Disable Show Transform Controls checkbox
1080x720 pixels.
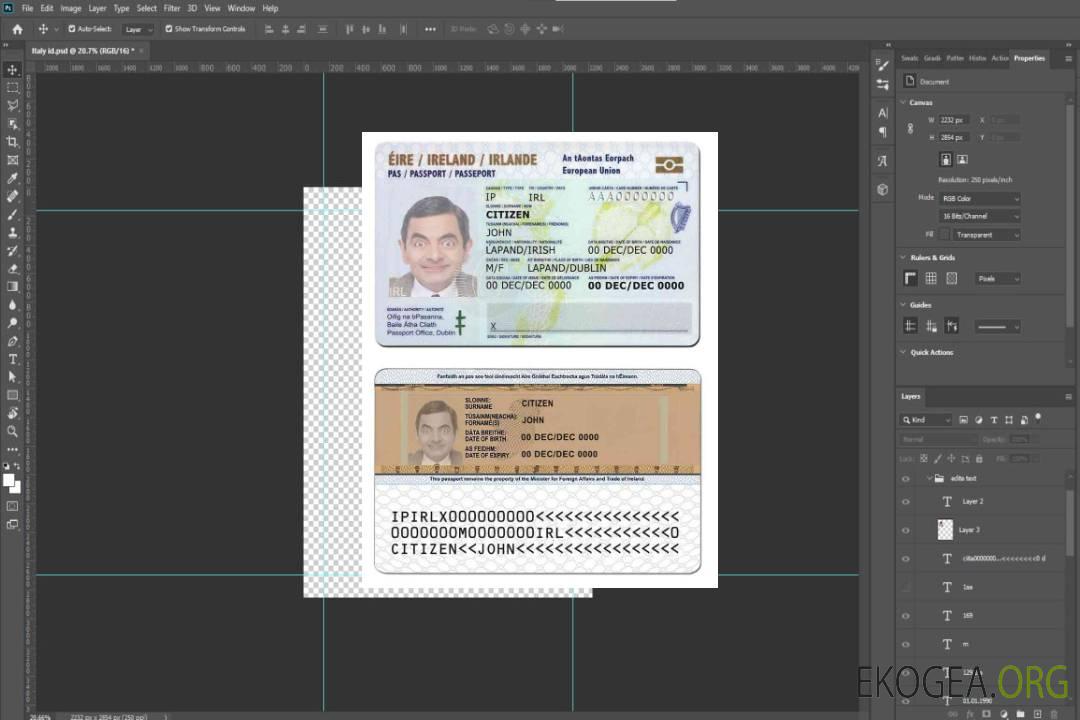169,29
